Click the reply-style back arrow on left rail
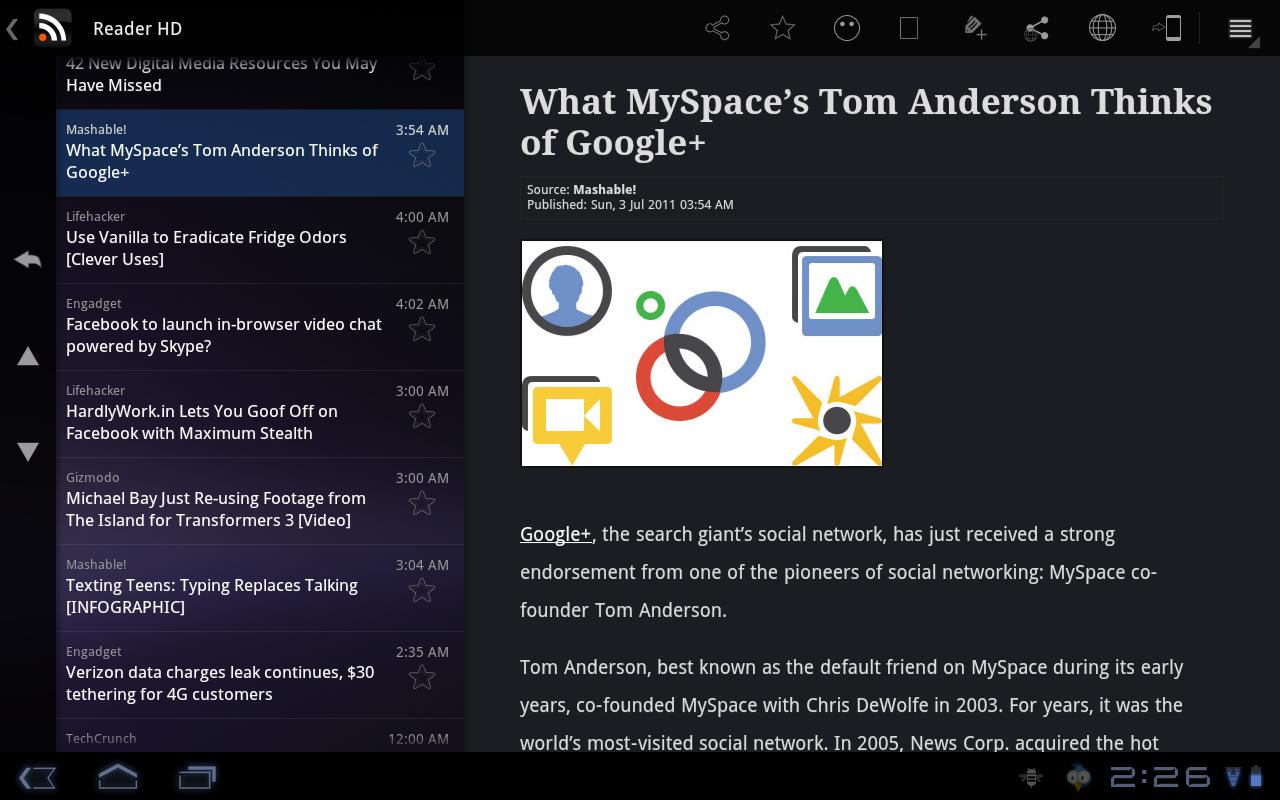Screen dimensions: 1280x800 pyautogui.click(x=28, y=260)
